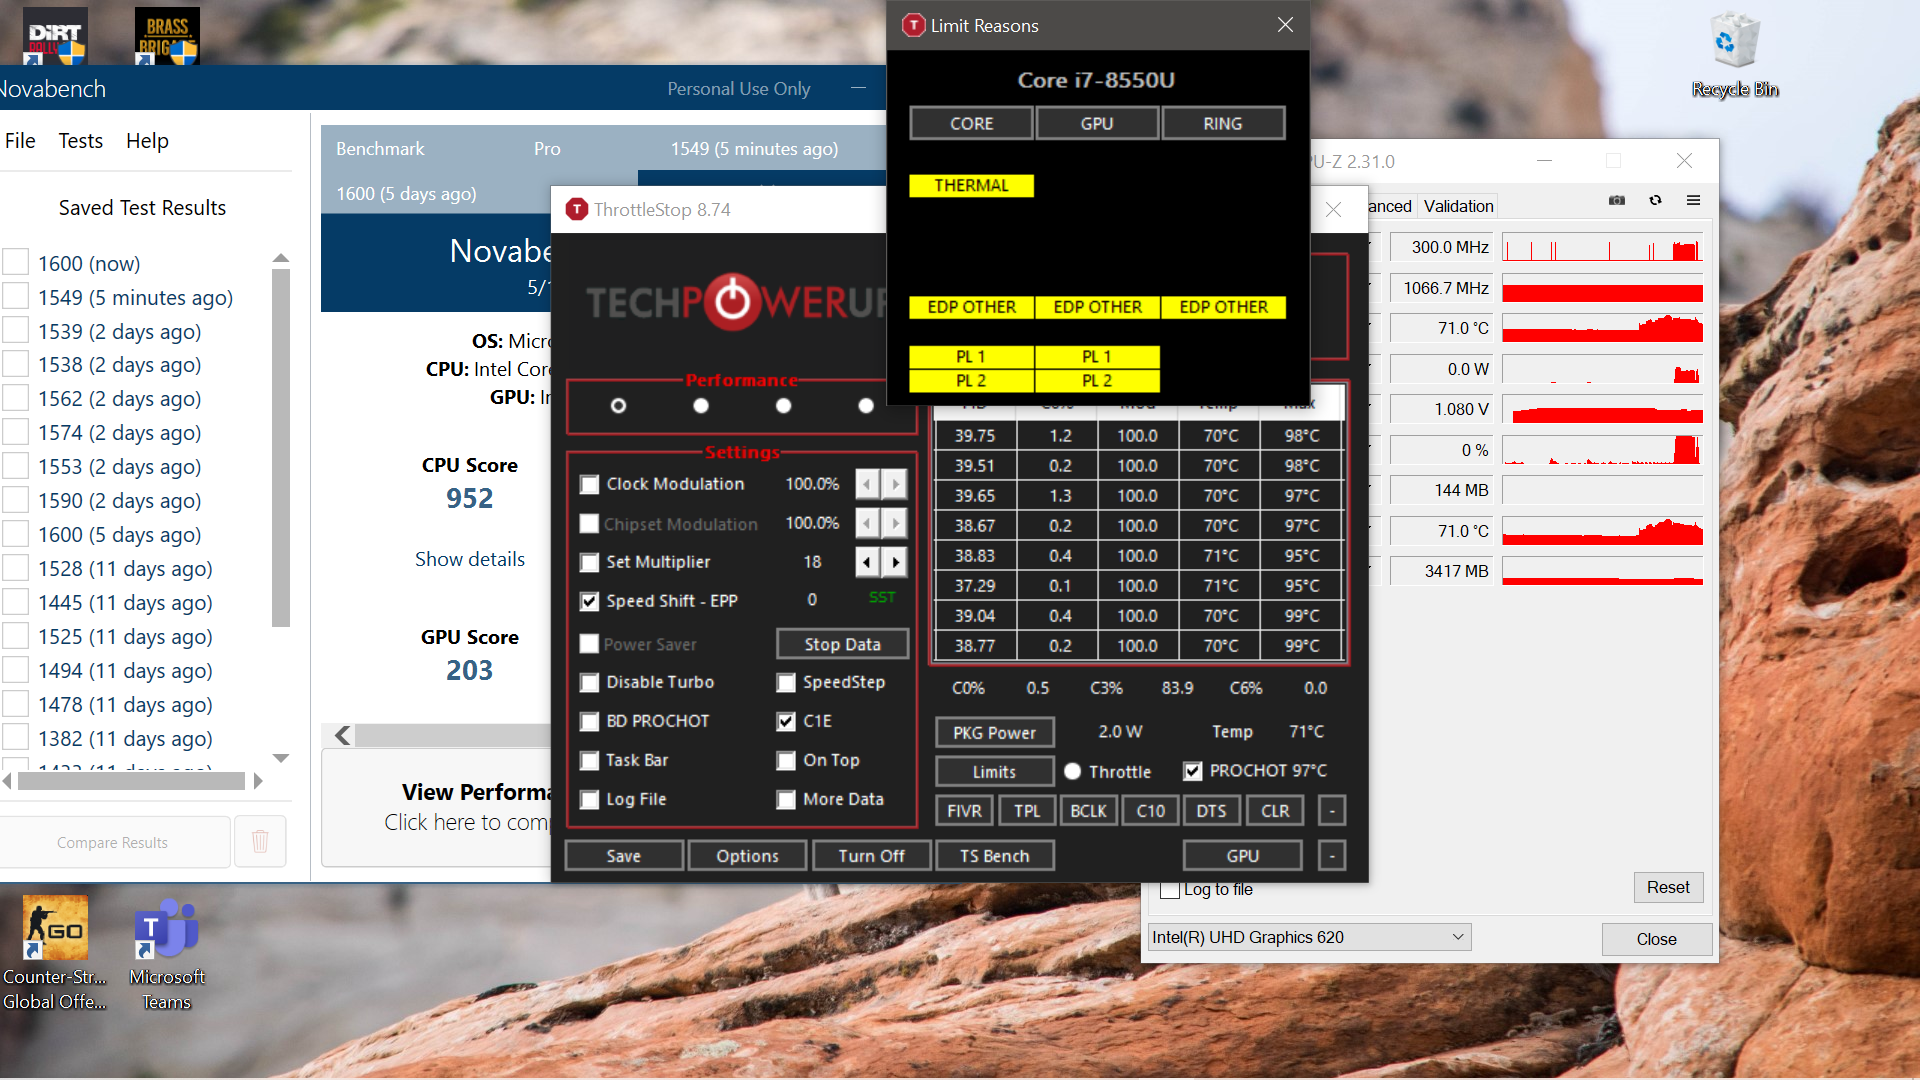Click the minus button next to GPU button
The width and height of the screenshot is (1920, 1080).
point(1332,856)
